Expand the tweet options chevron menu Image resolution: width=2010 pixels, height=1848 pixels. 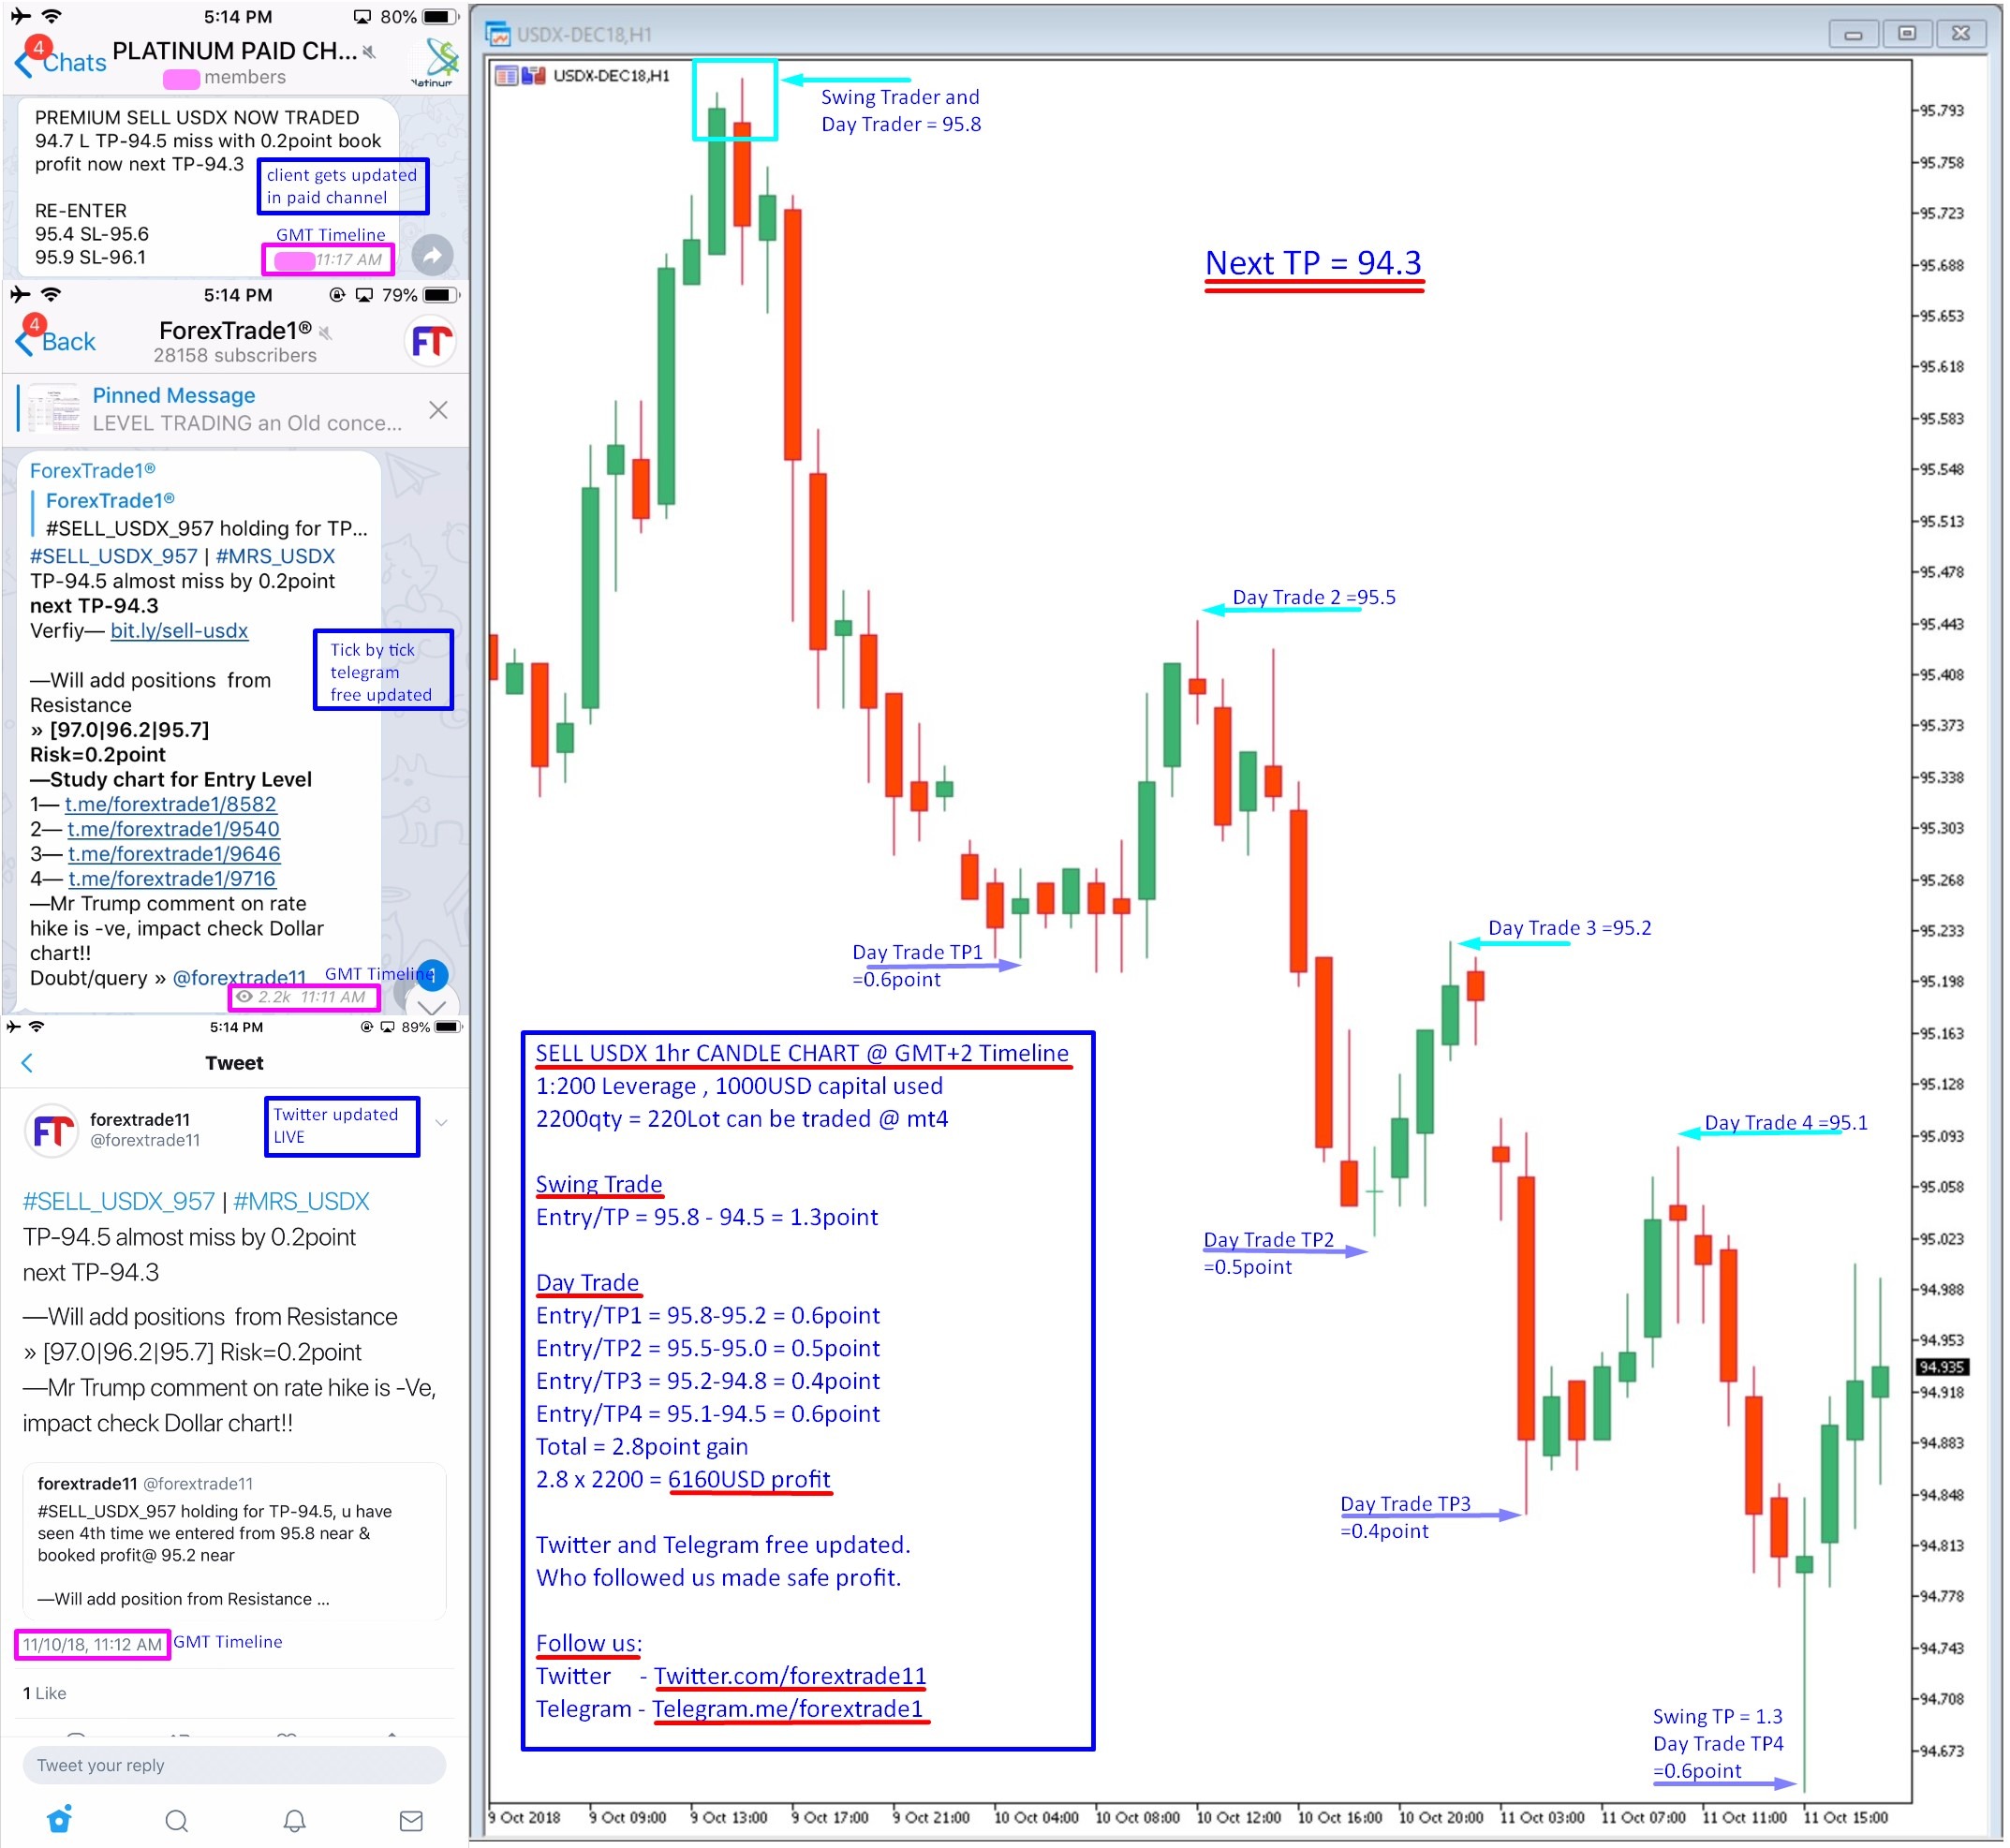441,1123
